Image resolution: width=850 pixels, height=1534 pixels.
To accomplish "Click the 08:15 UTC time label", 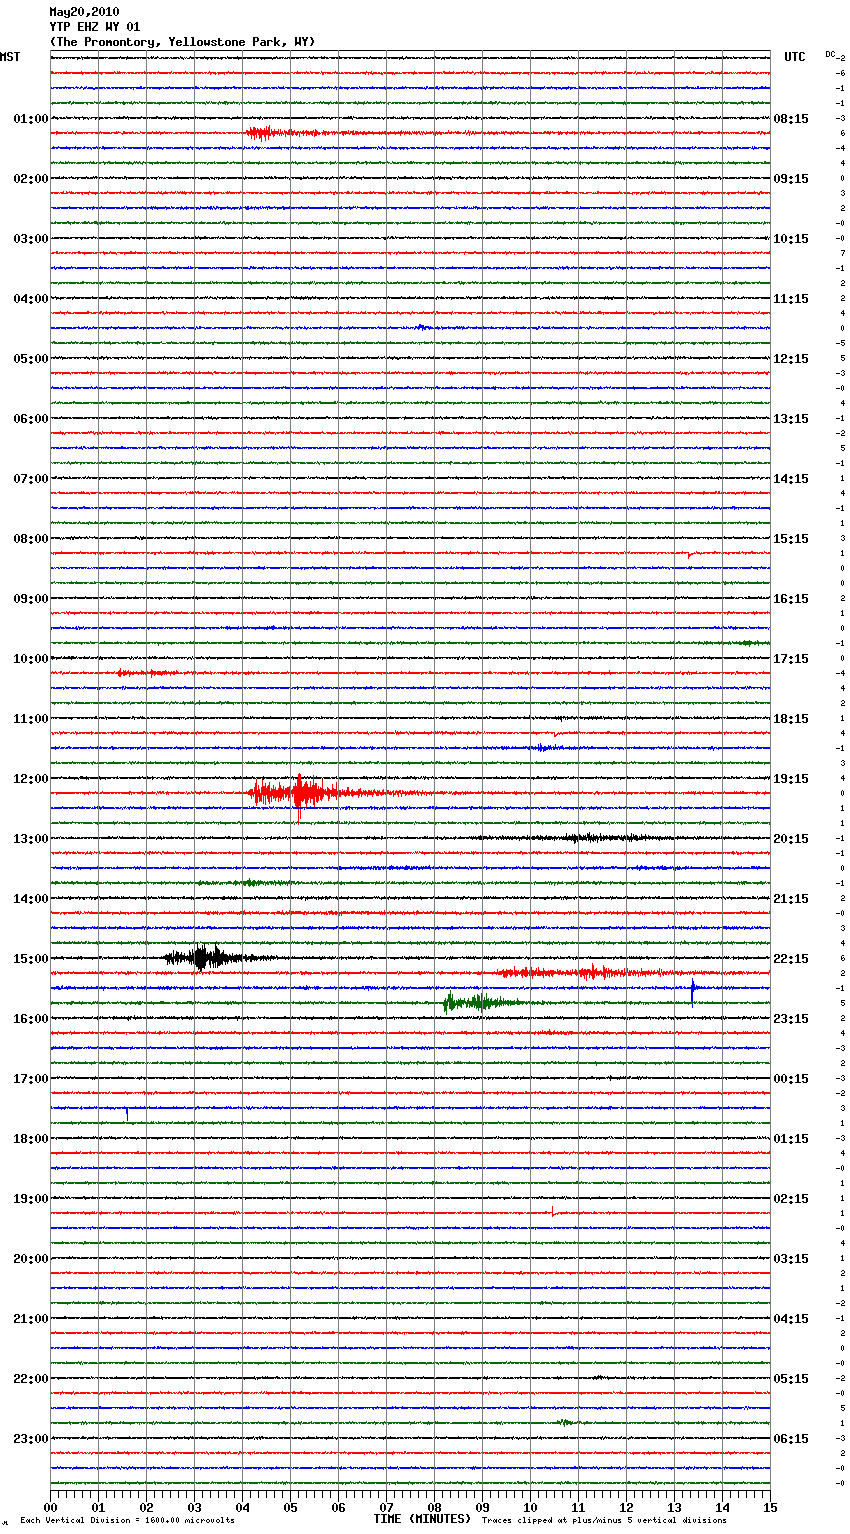I will 791,119.
